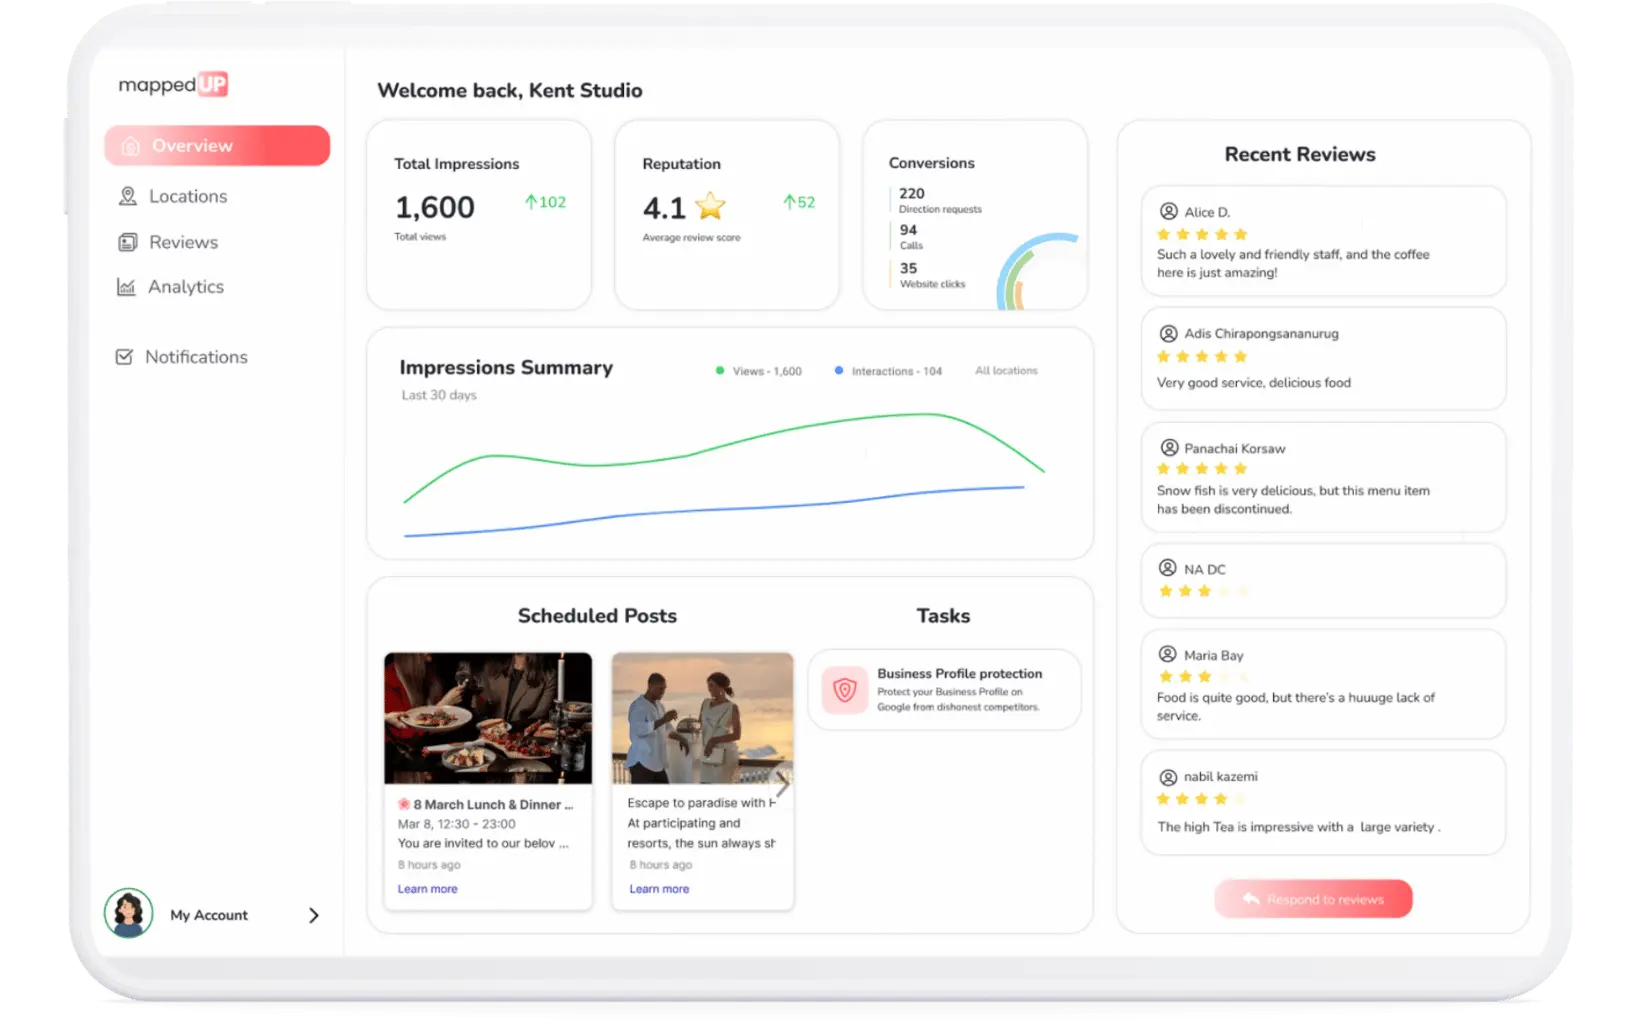This screenshot has height=1026, width=1638.
Task: Click the profile icon next to Alice D.
Action: tap(1168, 211)
